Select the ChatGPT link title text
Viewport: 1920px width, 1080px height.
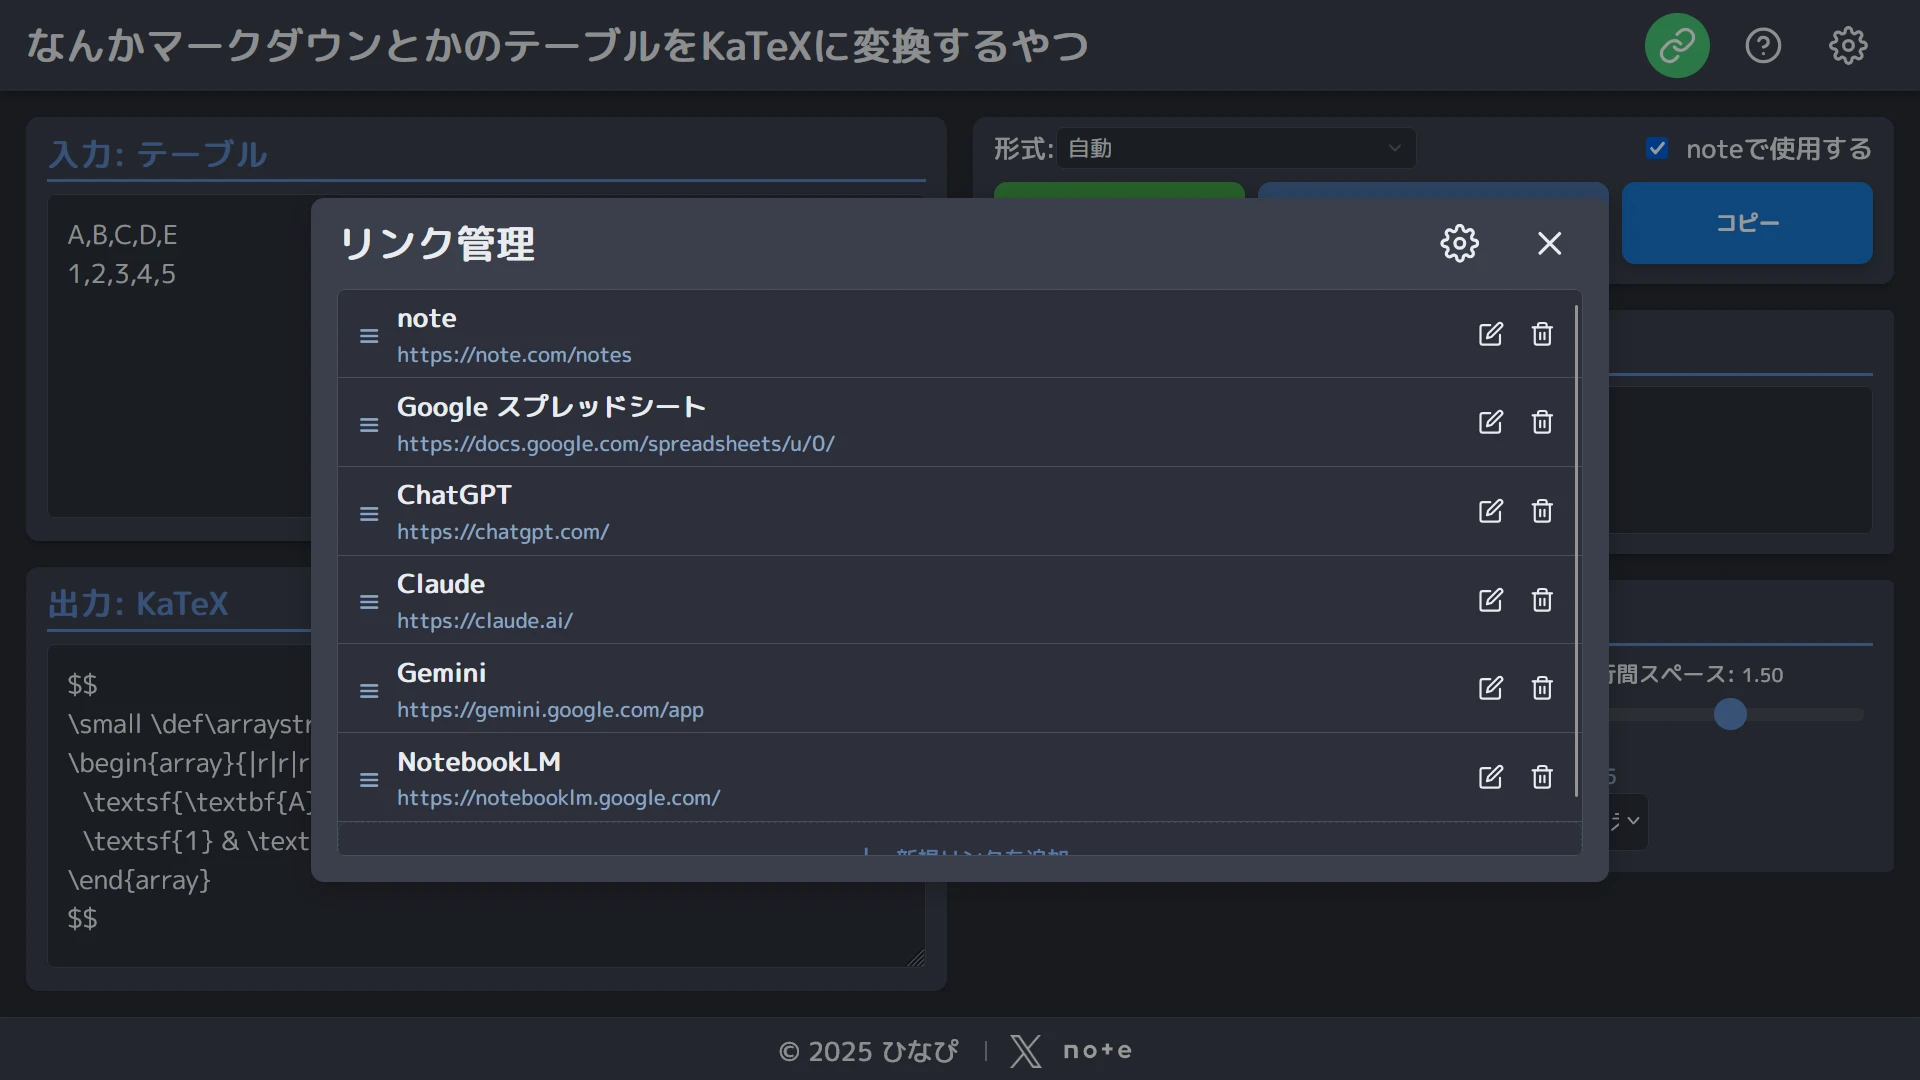click(454, 495)
